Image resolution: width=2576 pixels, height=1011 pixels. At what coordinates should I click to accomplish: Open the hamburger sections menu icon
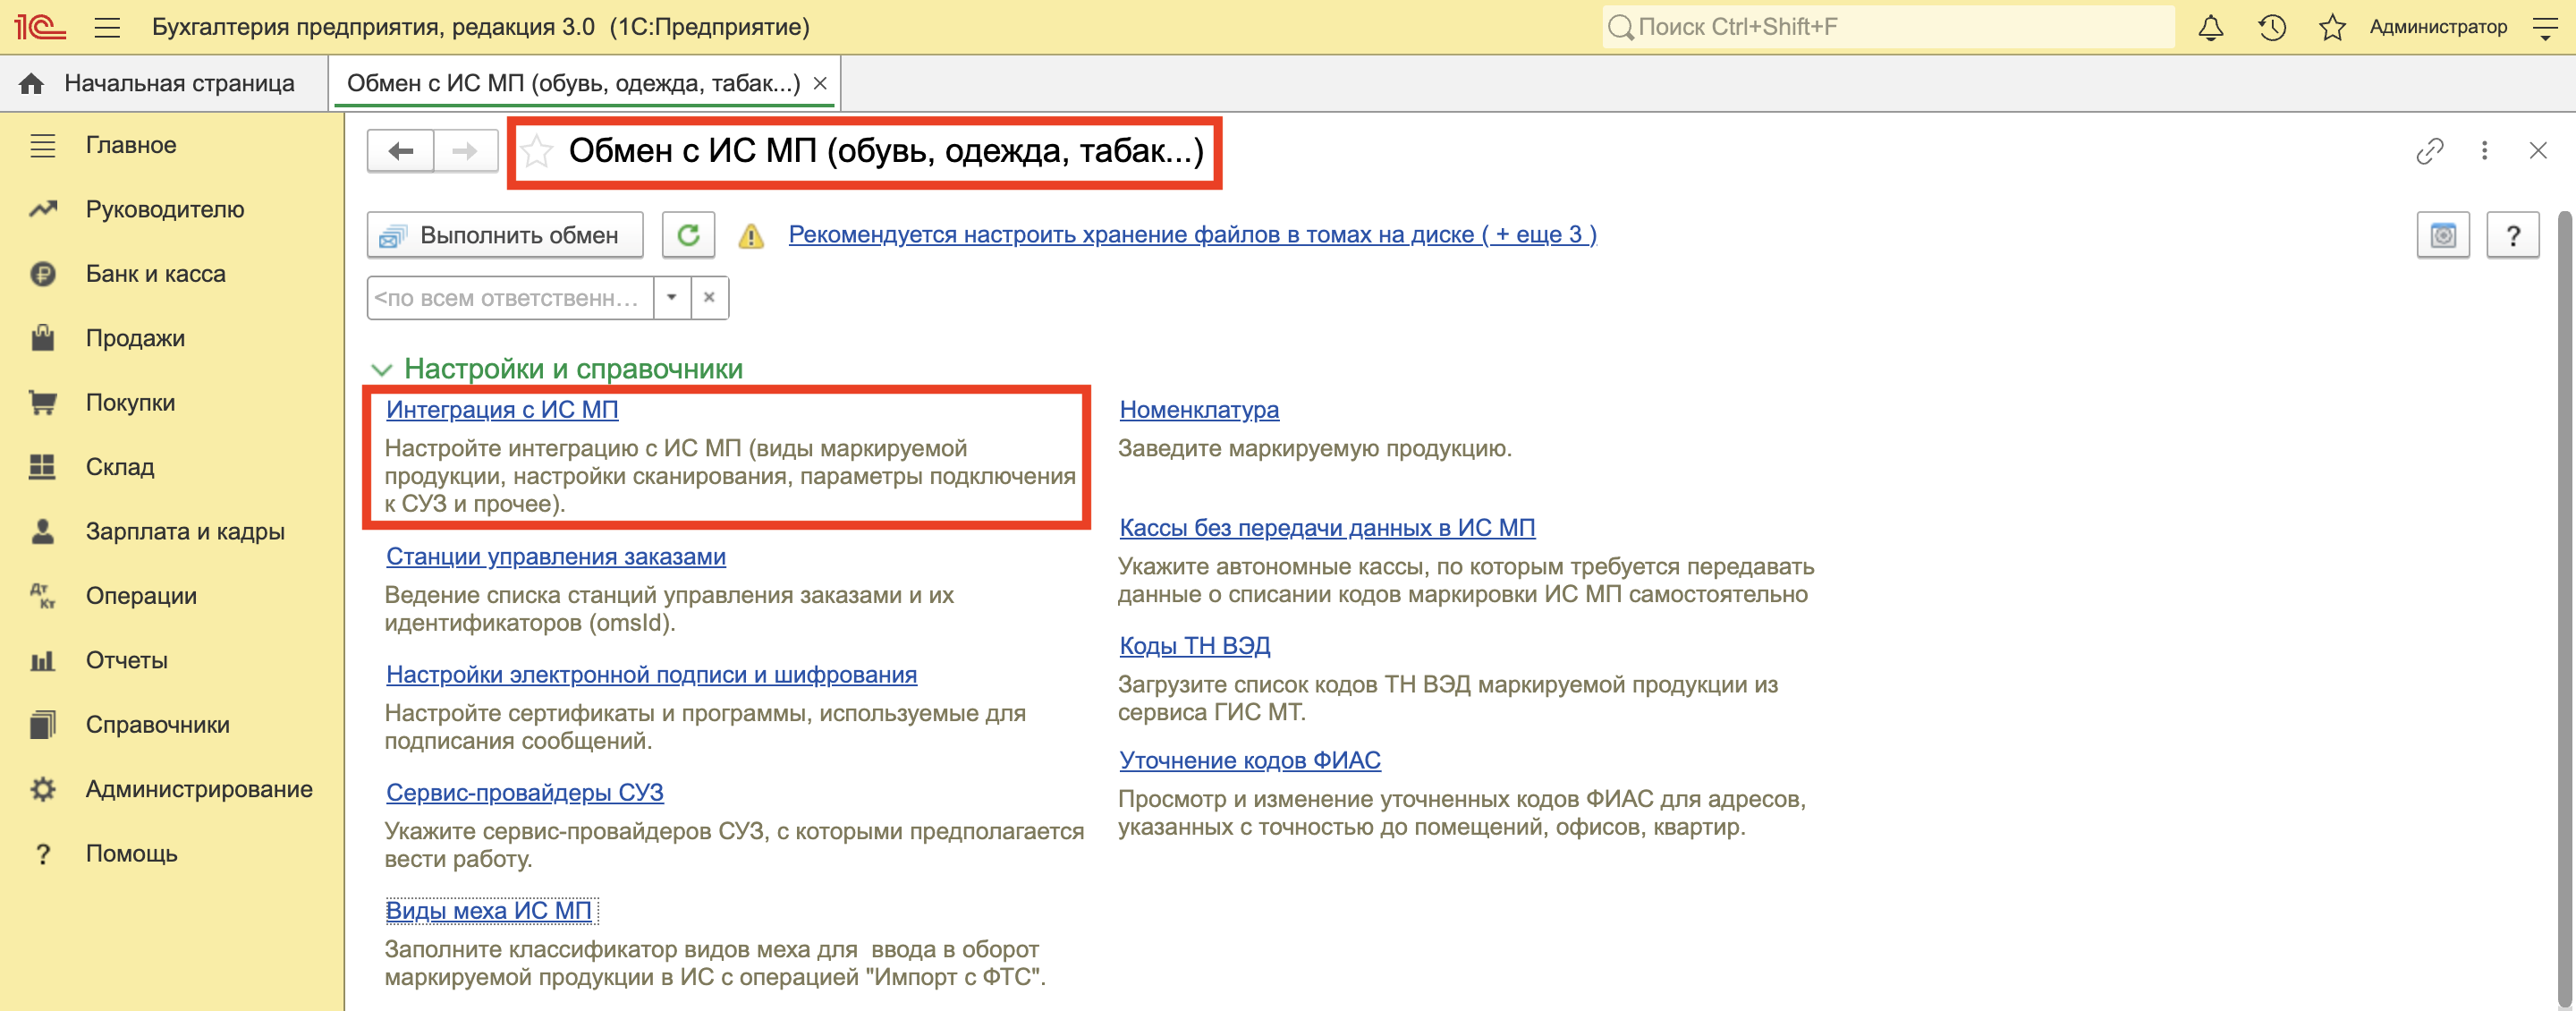(x=107, y=27)
